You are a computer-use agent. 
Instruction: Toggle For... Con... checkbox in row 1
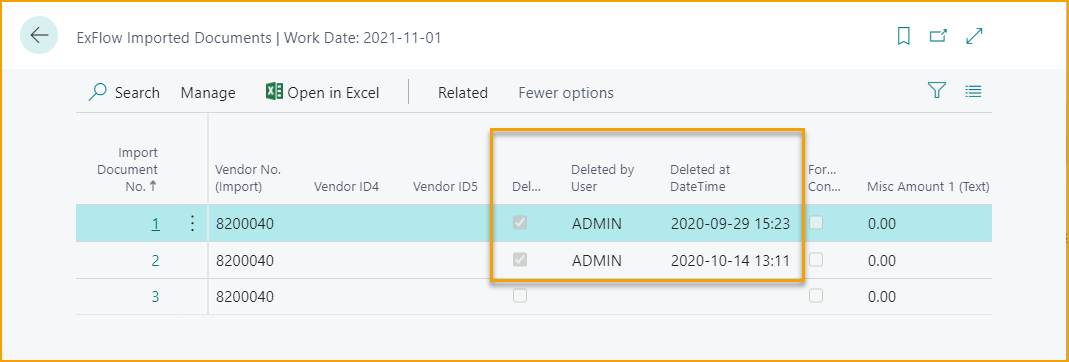click(815, 223)
